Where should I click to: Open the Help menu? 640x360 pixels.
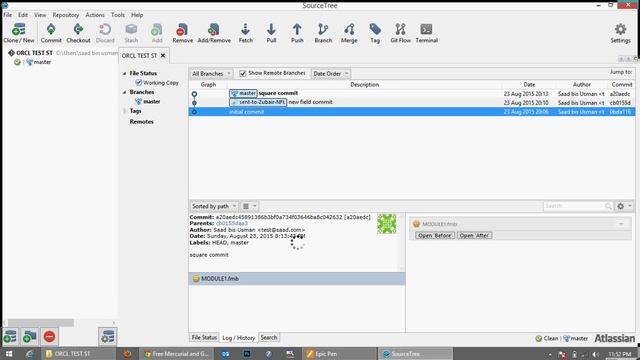point(137,15)
